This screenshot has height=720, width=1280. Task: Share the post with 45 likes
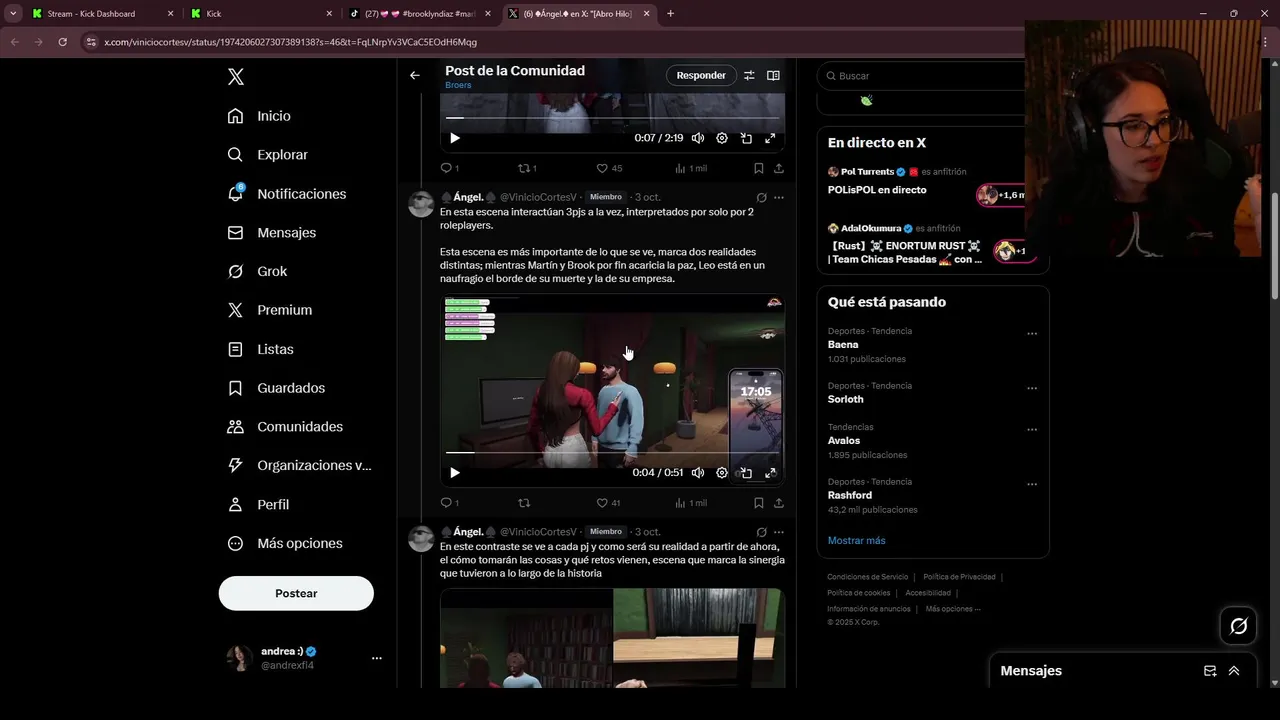(x=779, y=168)
